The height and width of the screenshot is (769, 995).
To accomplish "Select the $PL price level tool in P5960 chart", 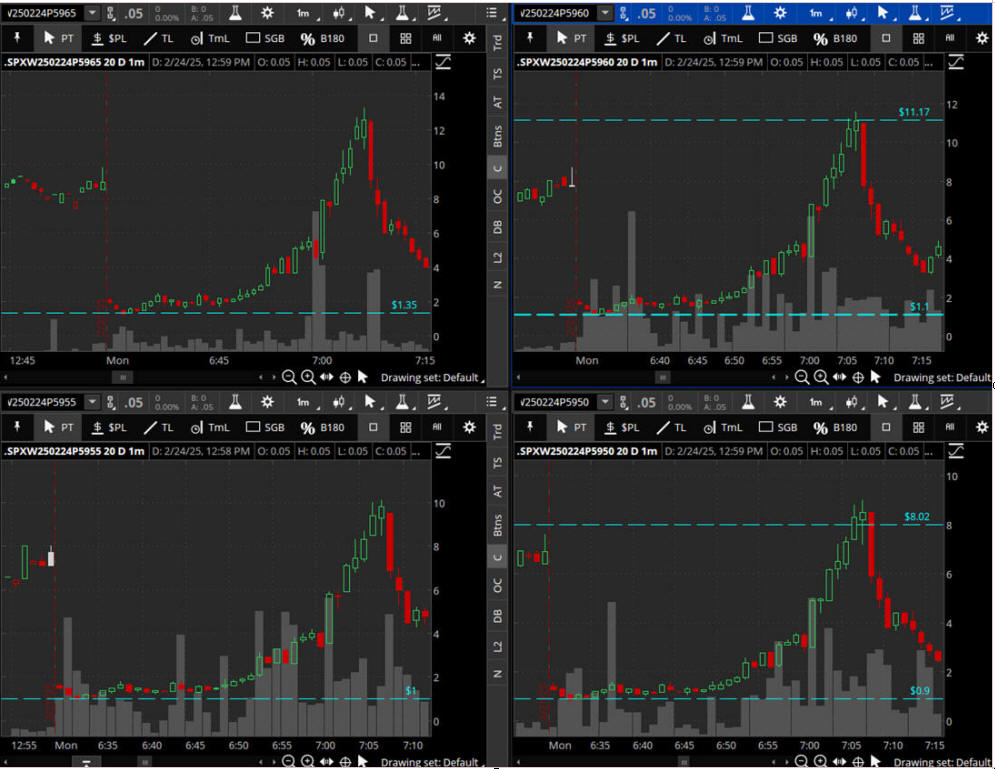I will (x=622, y=38).
